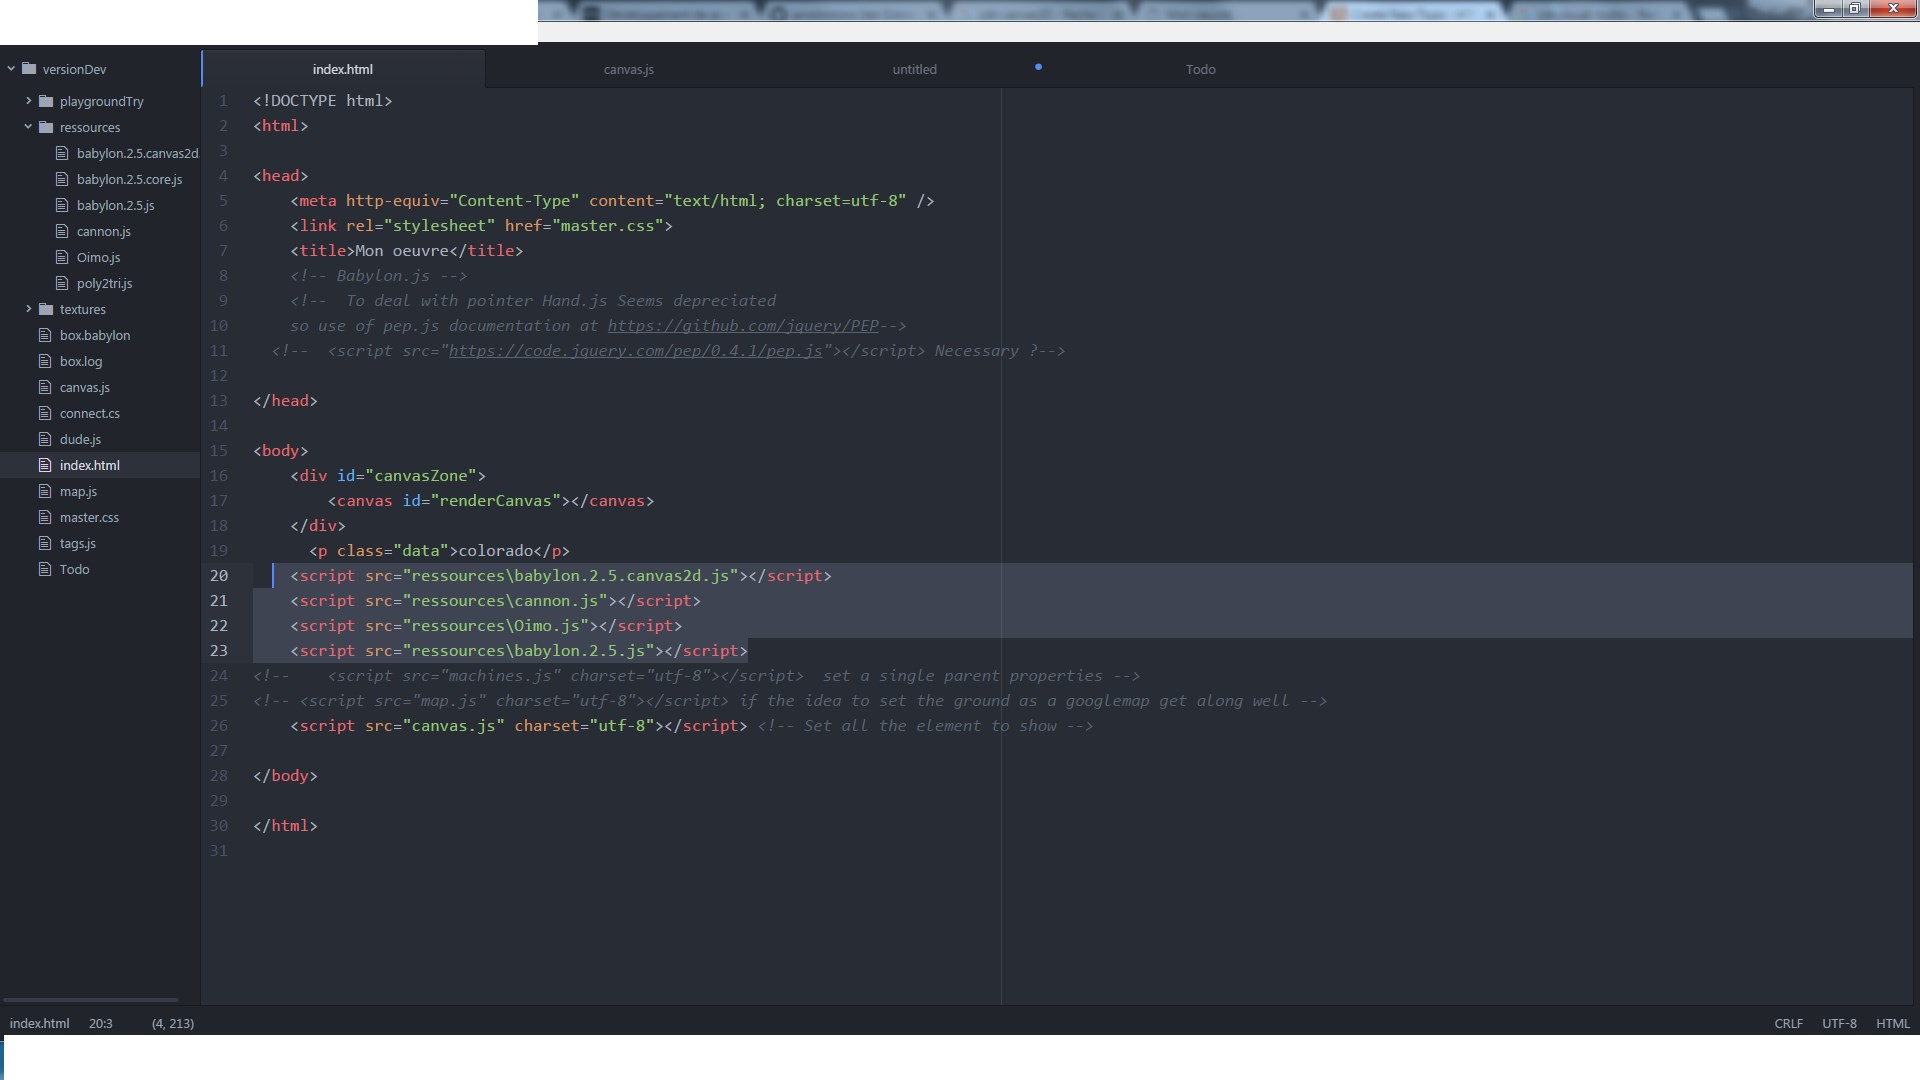Switch to the untitled tab
Image resolution: width=1920 pixels, height=1080 pixels.
click(x=914, y=69)
